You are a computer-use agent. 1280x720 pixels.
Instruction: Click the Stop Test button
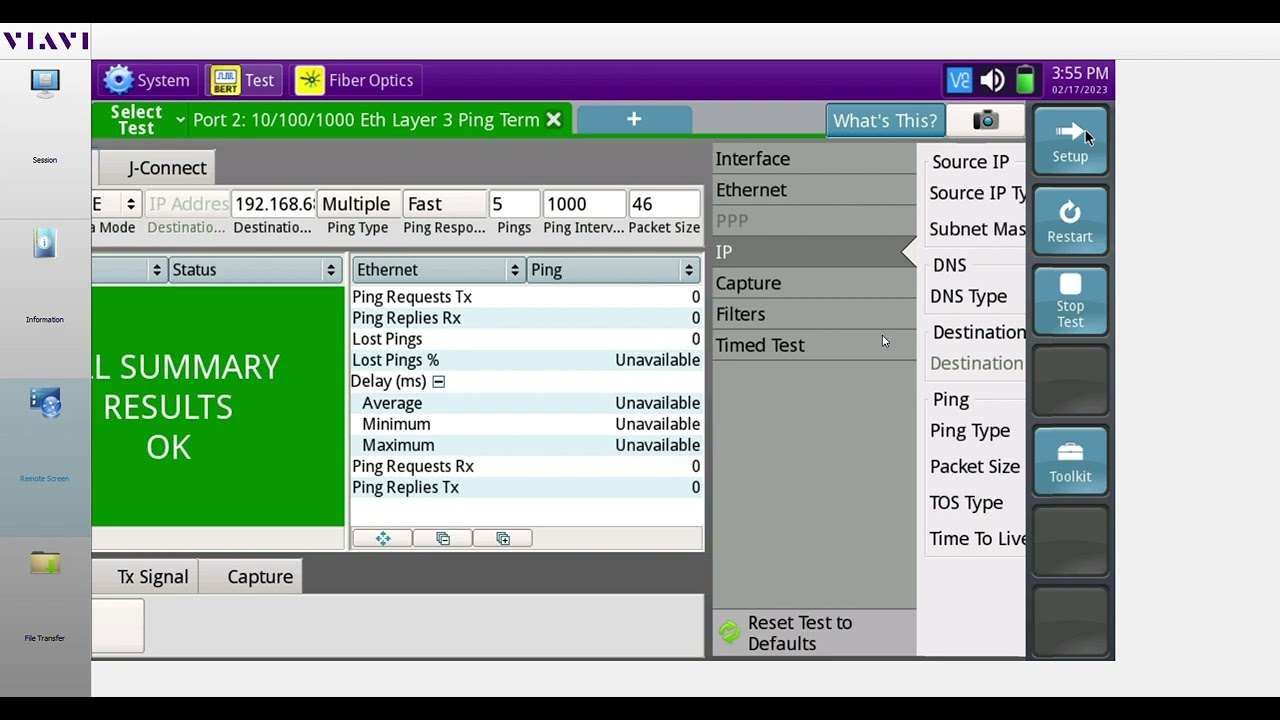1070,301
